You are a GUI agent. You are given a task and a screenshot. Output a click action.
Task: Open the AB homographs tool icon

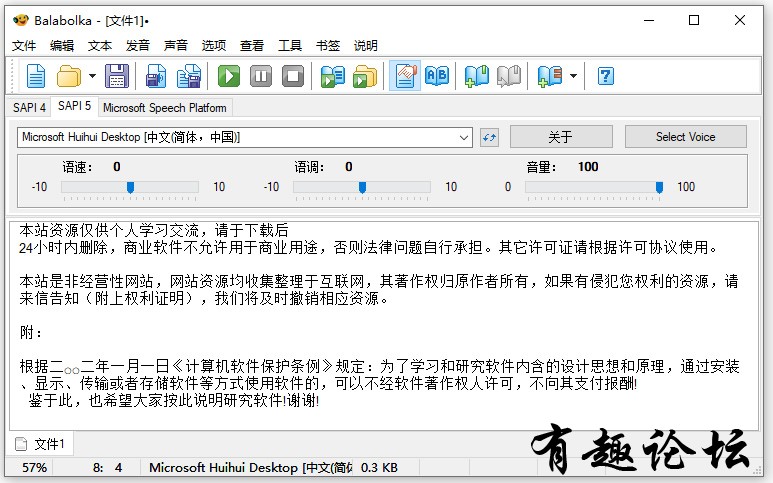coord(437,76)
